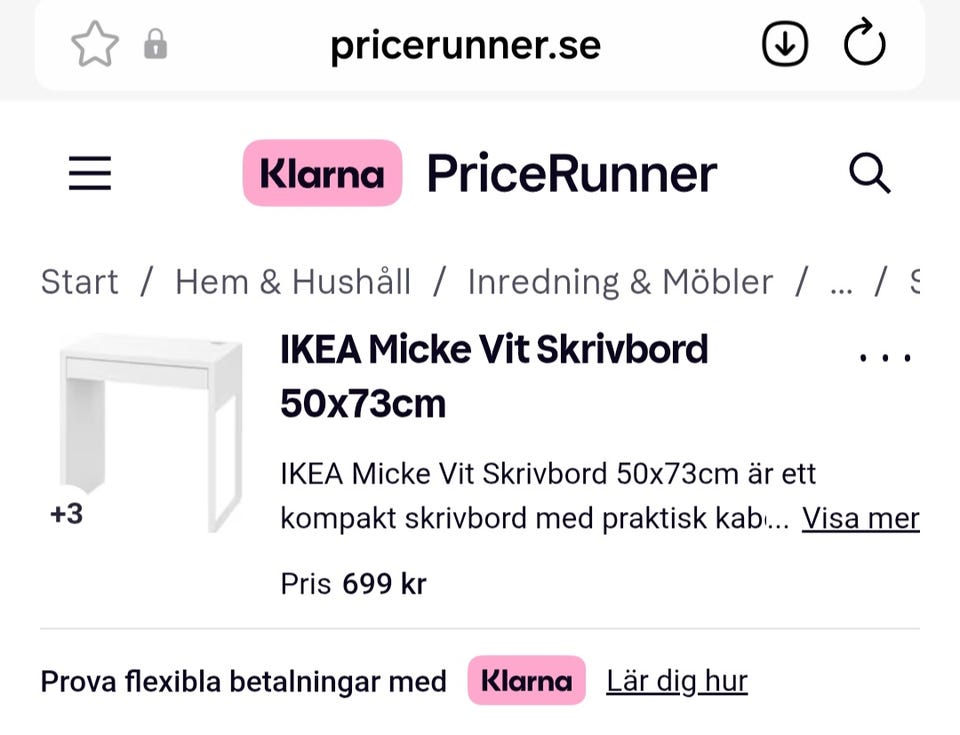Open the Inredning & Möbler breadcrumb
The image size is (960, 735).
tap(620, 282)
